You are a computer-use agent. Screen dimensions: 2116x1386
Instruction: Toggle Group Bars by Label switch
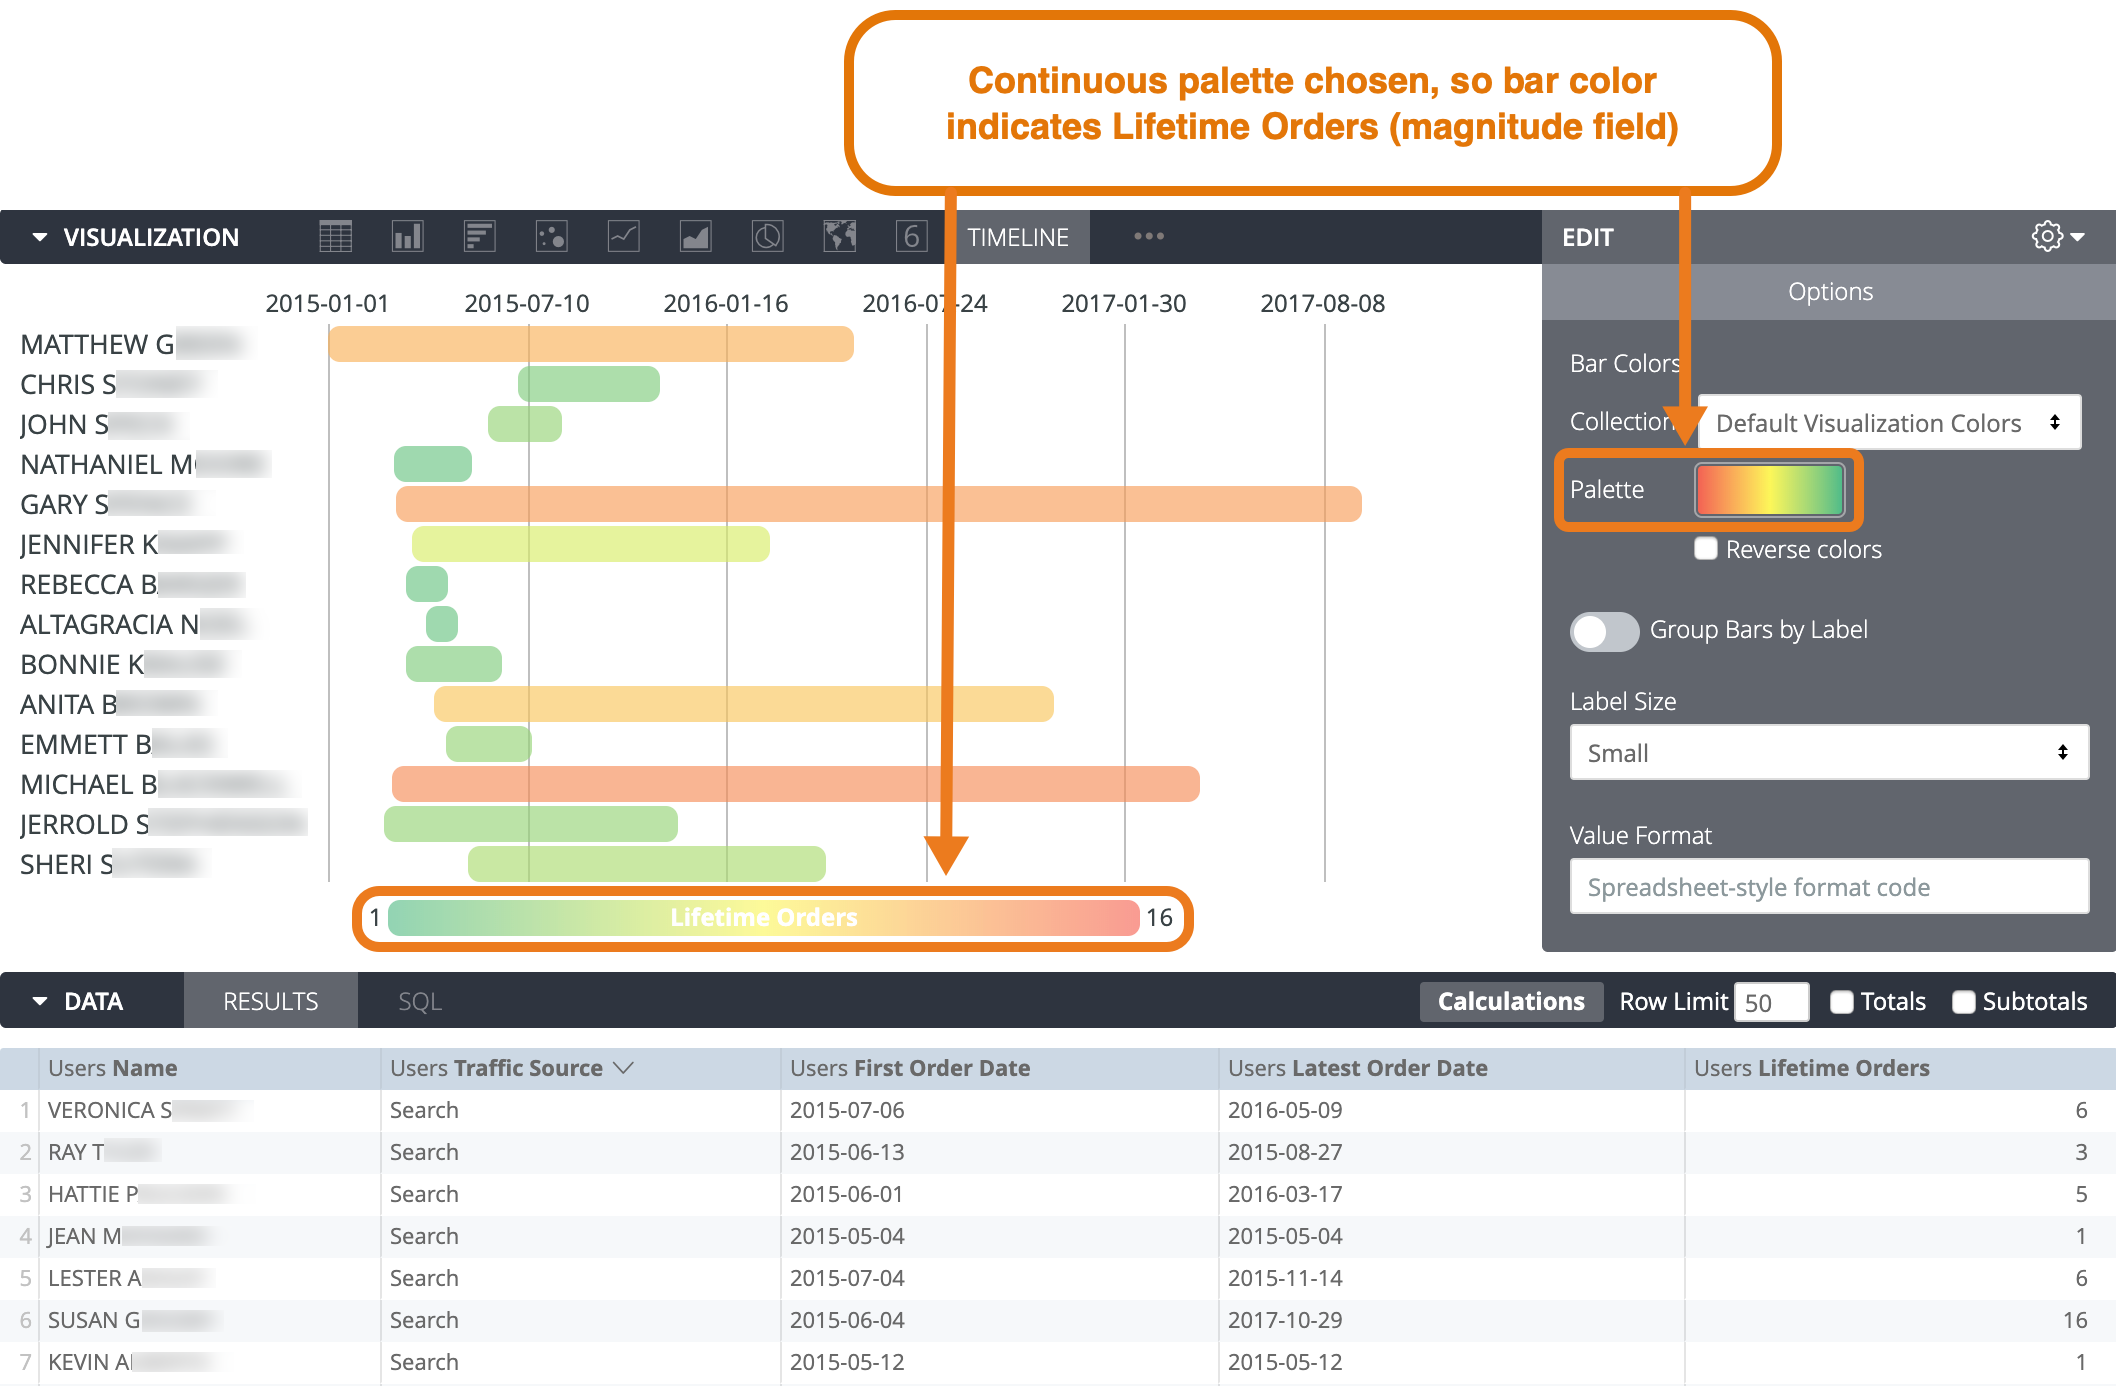tap(1604, 631)
